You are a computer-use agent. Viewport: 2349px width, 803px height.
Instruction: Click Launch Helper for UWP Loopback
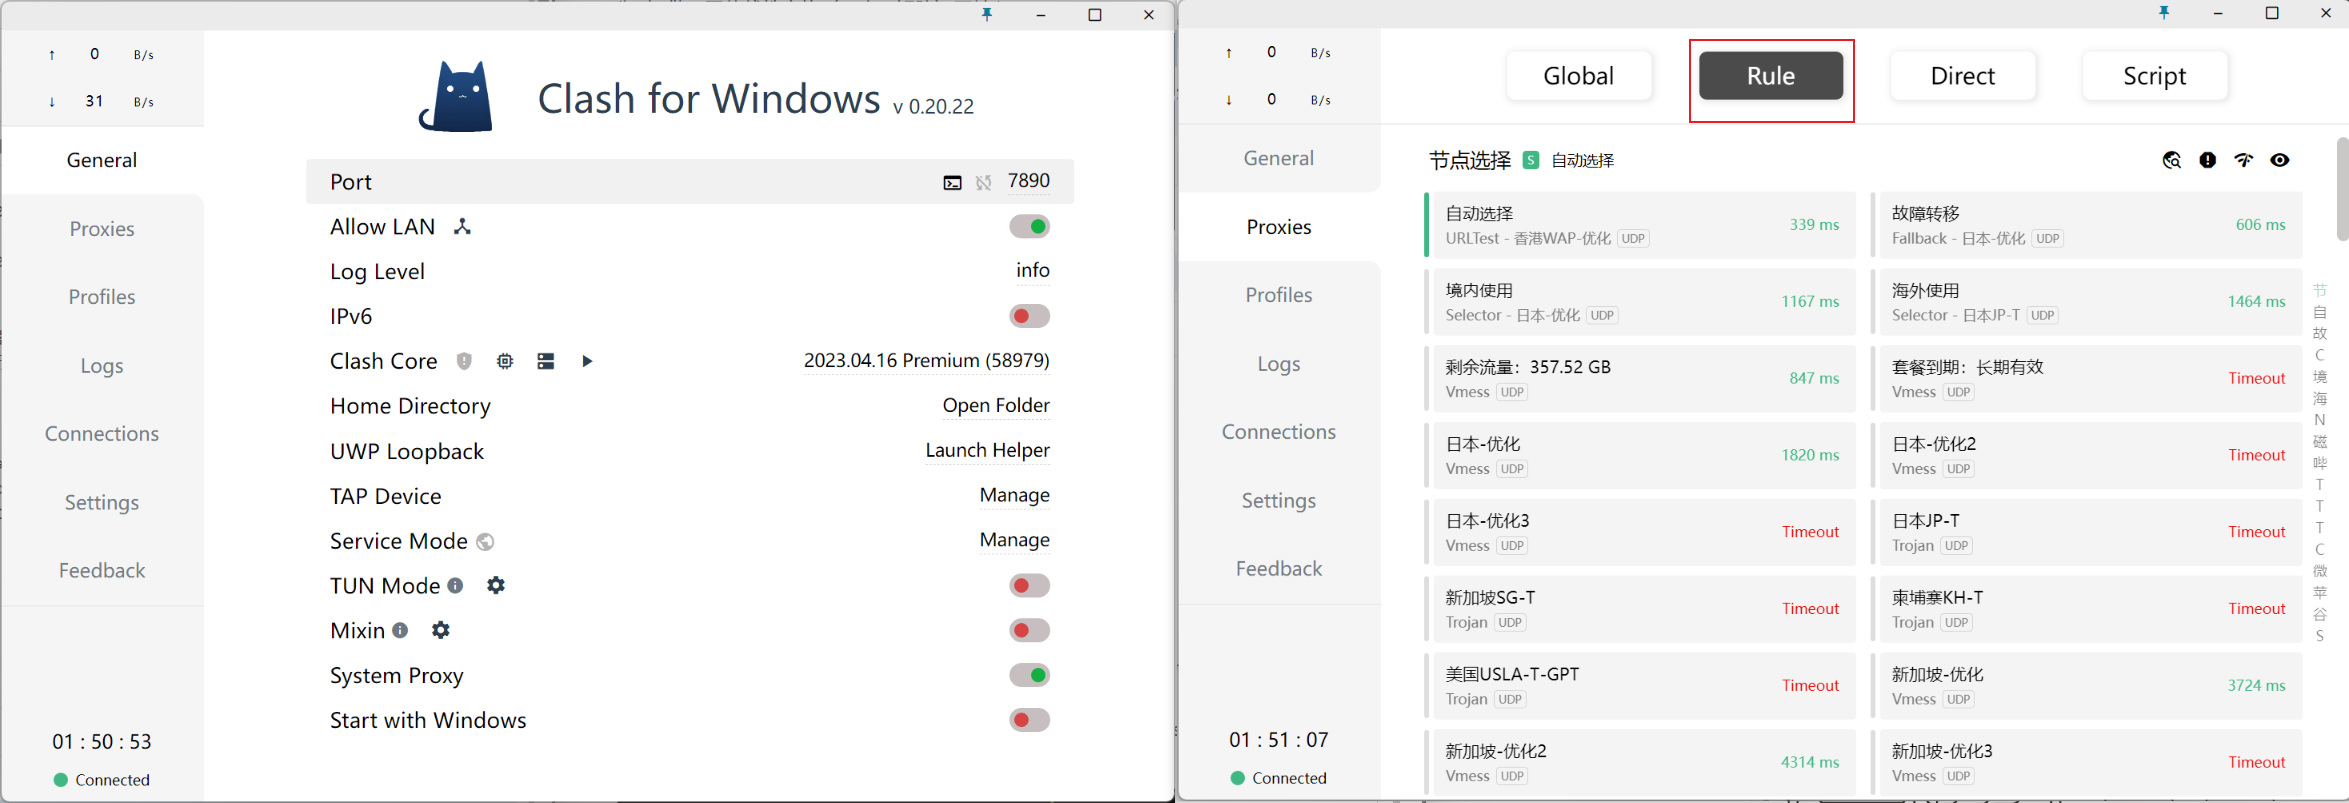pos(987,451)
